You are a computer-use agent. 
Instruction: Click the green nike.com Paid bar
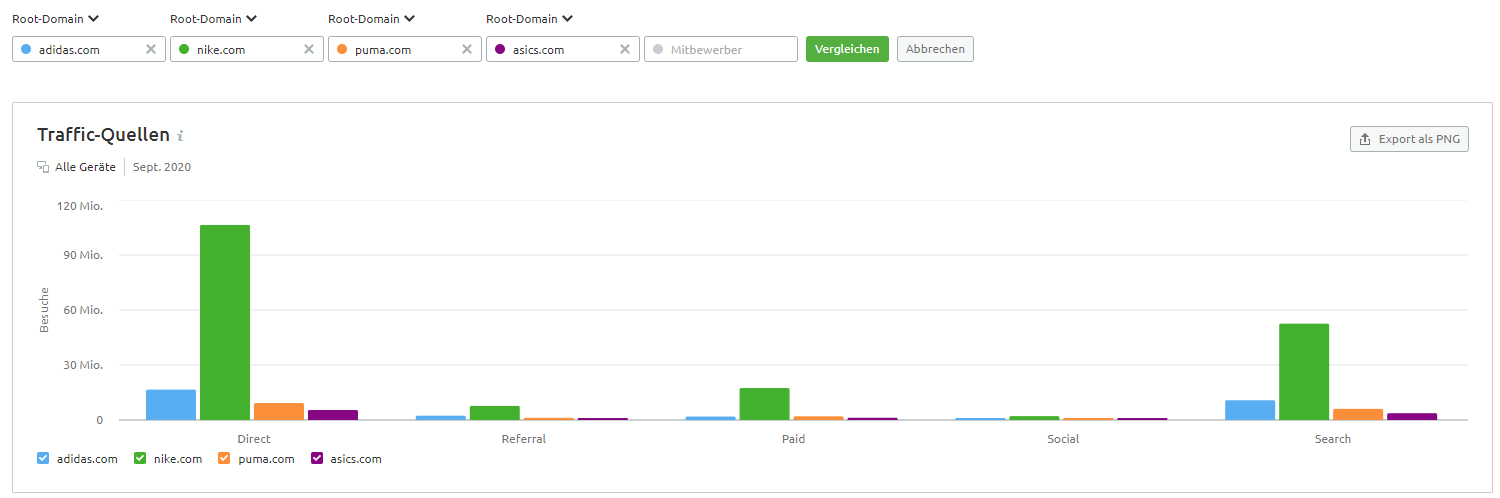click(765, 404)
